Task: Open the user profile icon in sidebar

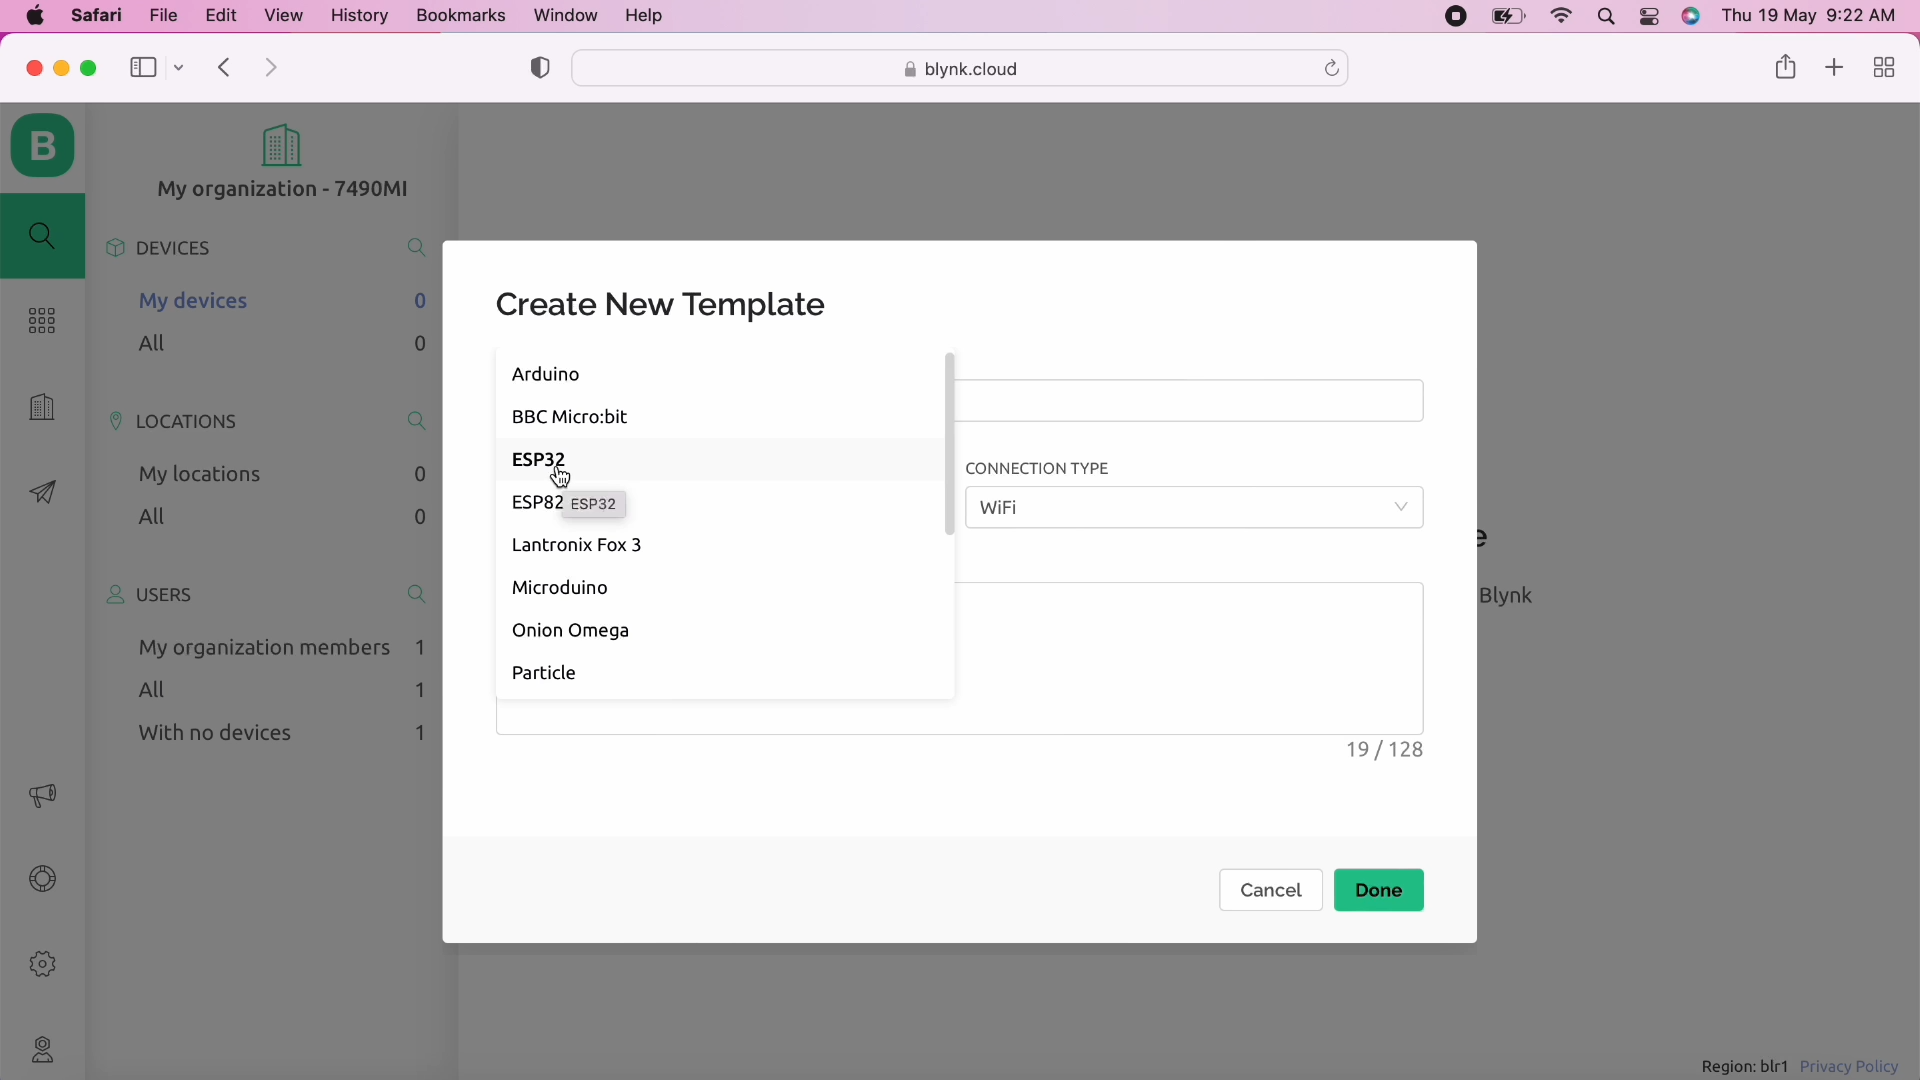Action: 42,1050
